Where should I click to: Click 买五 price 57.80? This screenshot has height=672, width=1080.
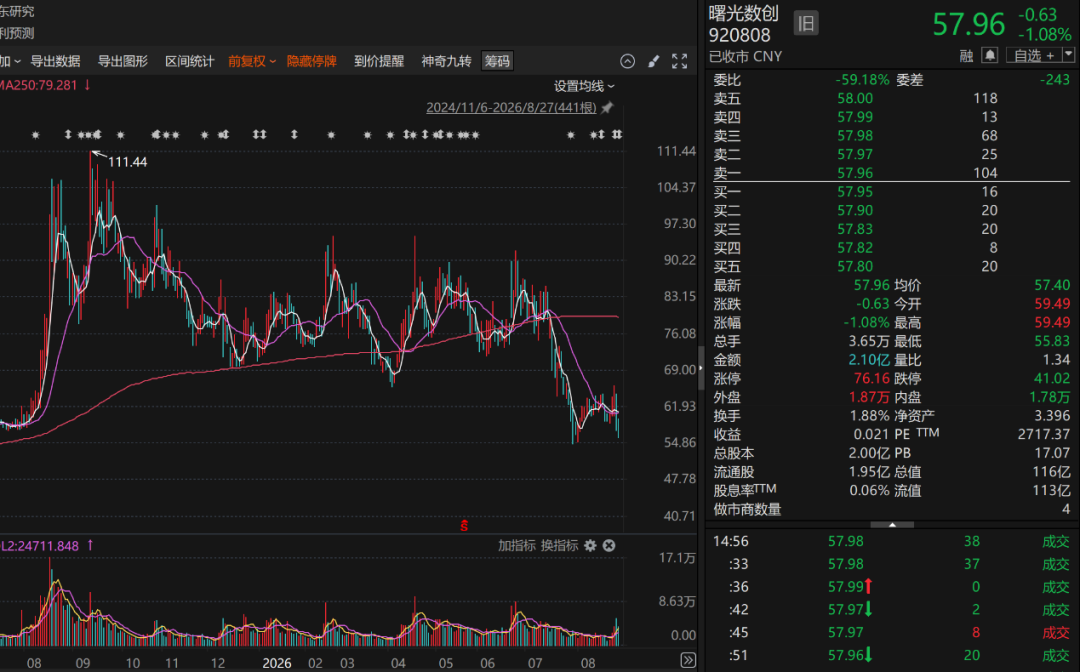(x=855, y=266)
